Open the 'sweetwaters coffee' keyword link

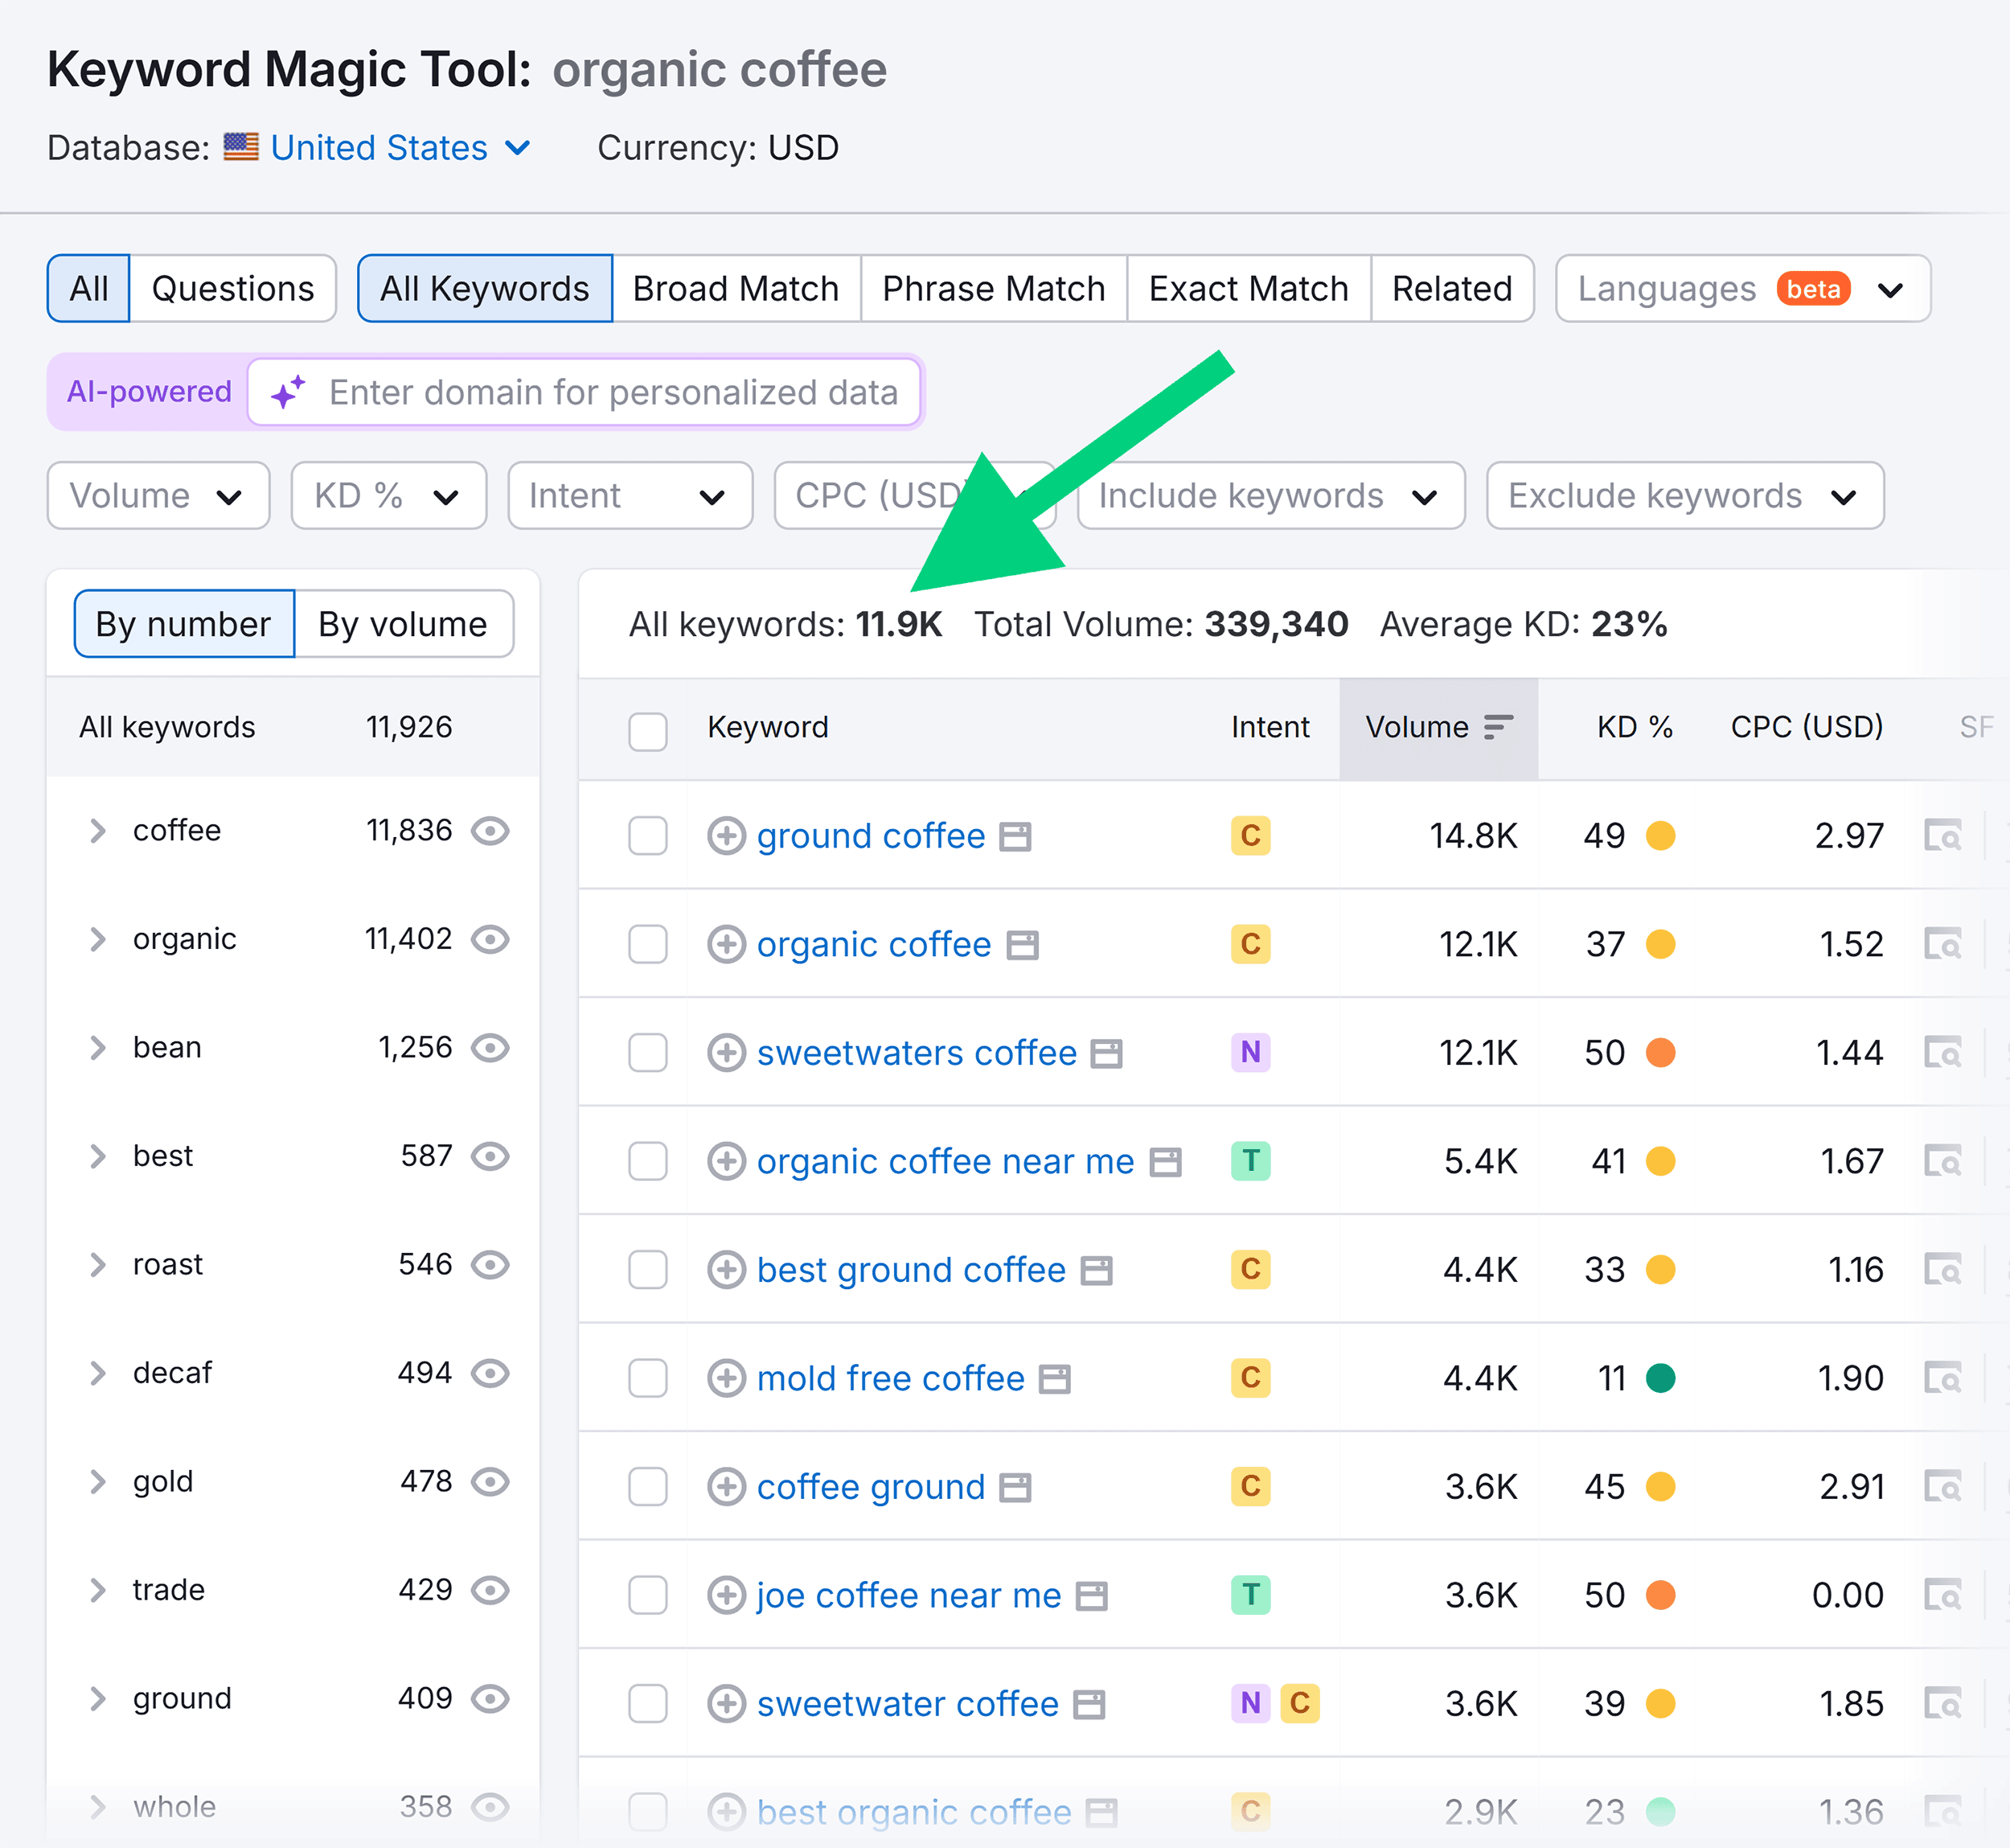coord(917,1052)
